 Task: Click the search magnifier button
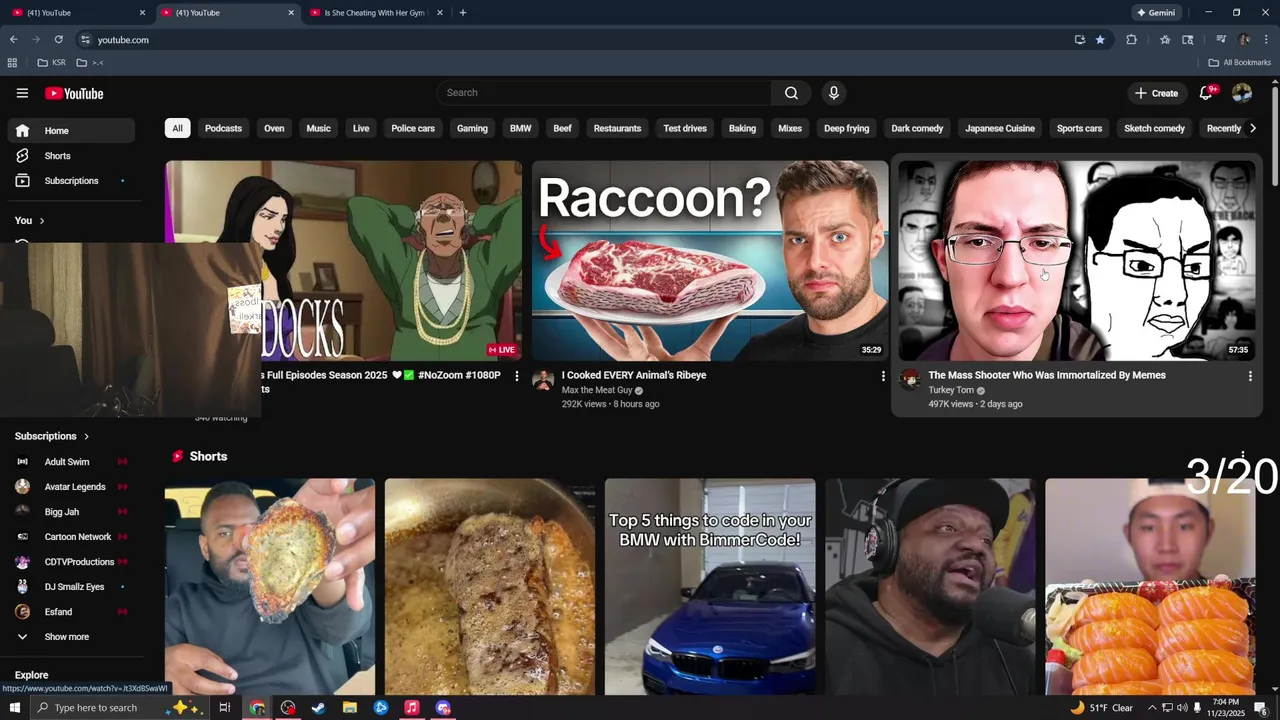[x=791, y=93]
